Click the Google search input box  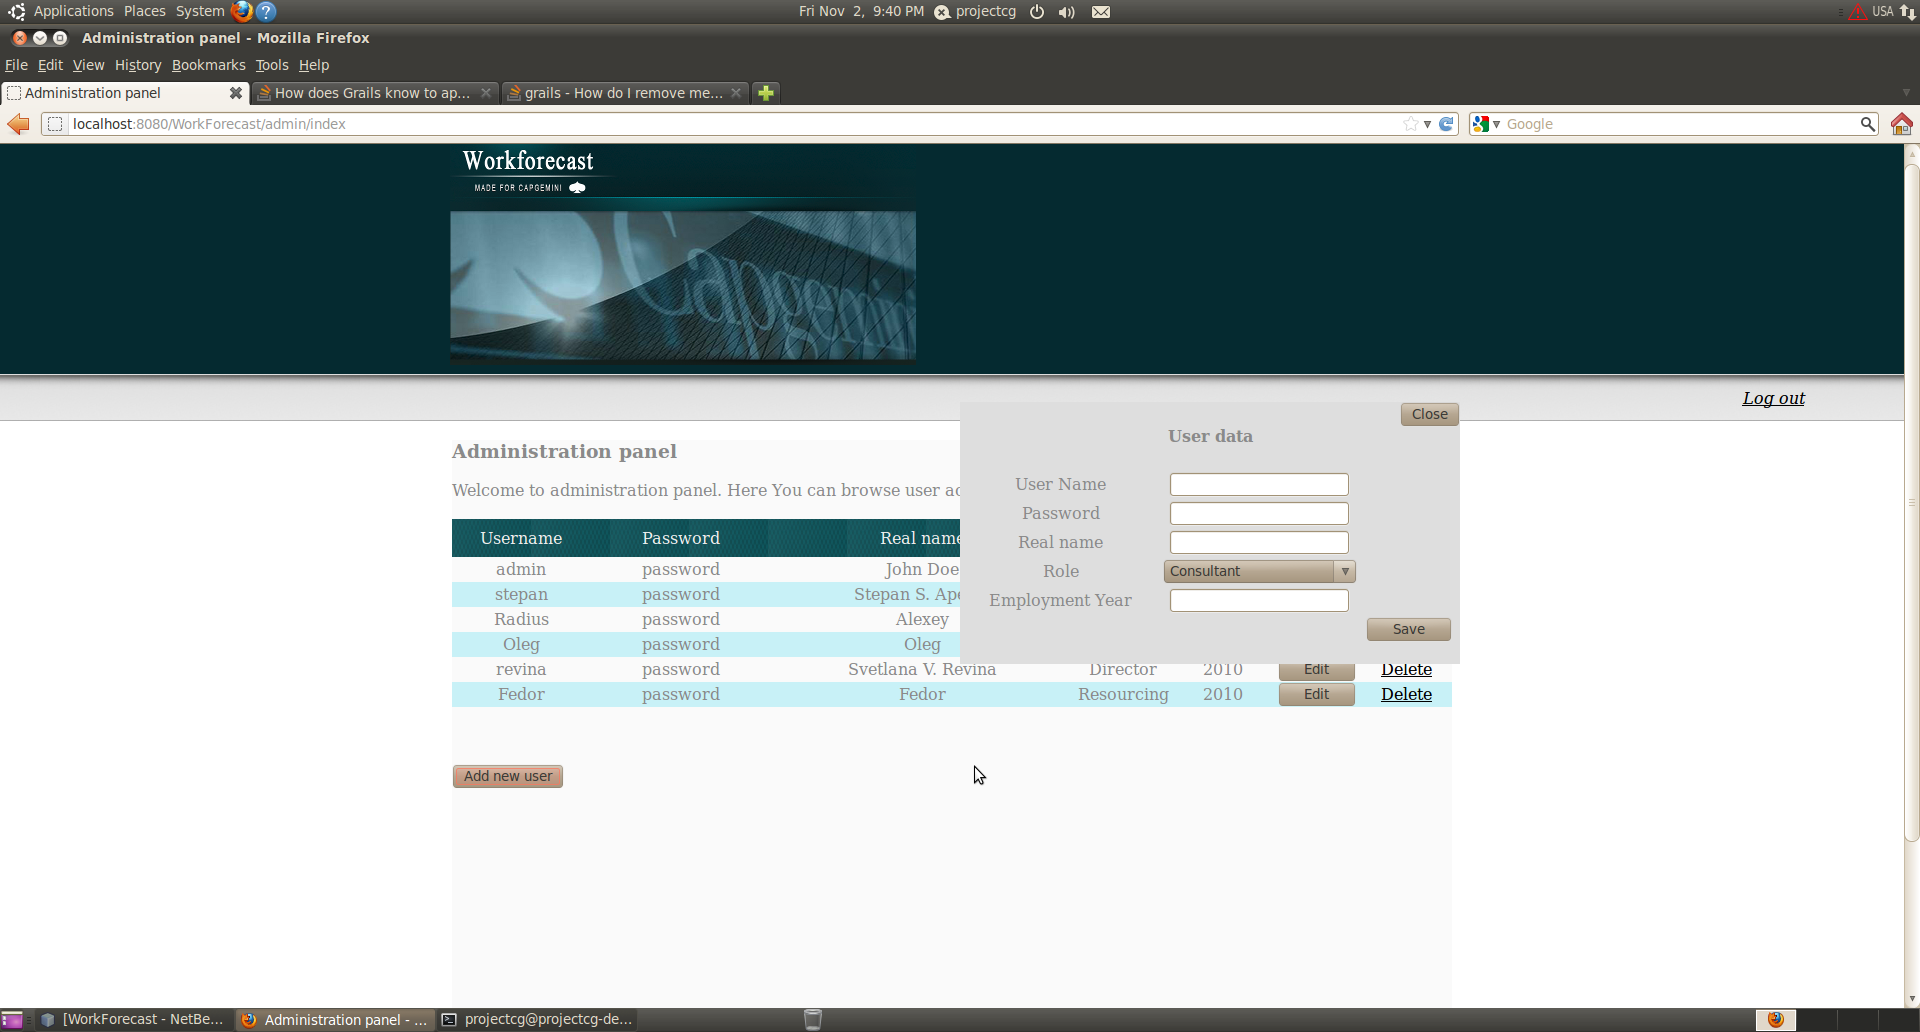click(x=1680, y=124)
